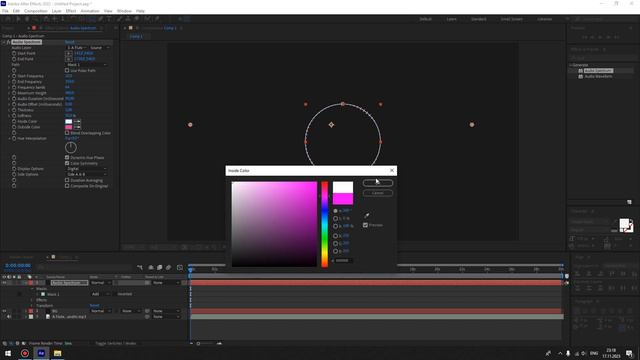Confirm with OK button in color dialog
The height and width of the screenshot is (360, 640).
pos(378,182)
